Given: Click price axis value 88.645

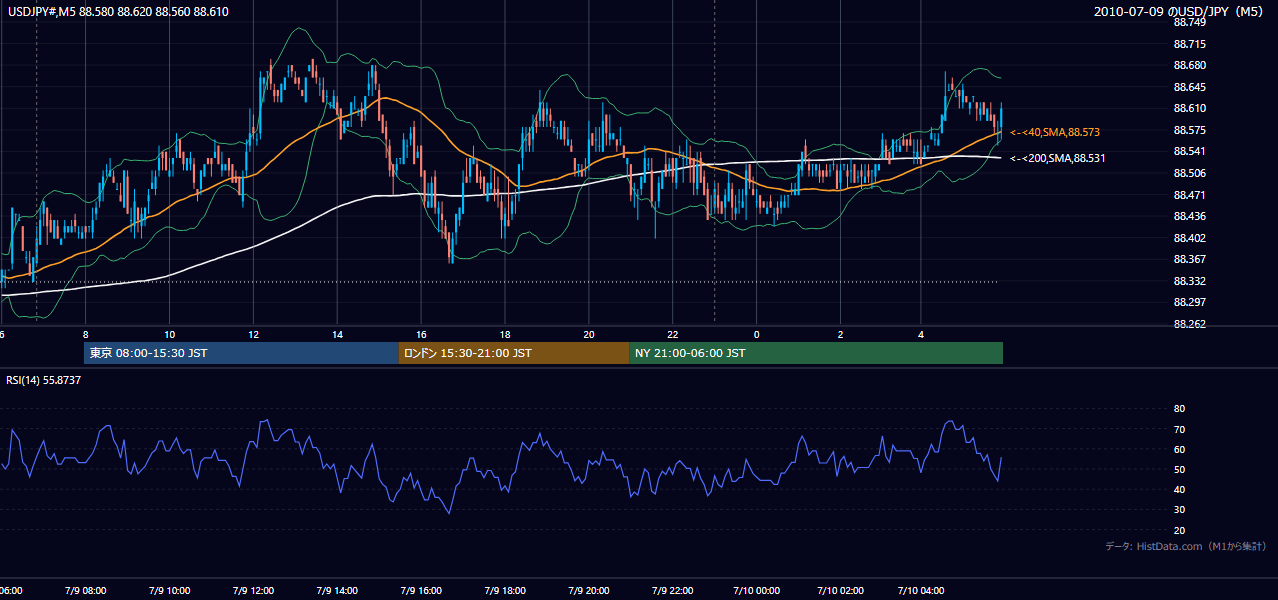Looking at the screenshot, I should [1189, 87].
